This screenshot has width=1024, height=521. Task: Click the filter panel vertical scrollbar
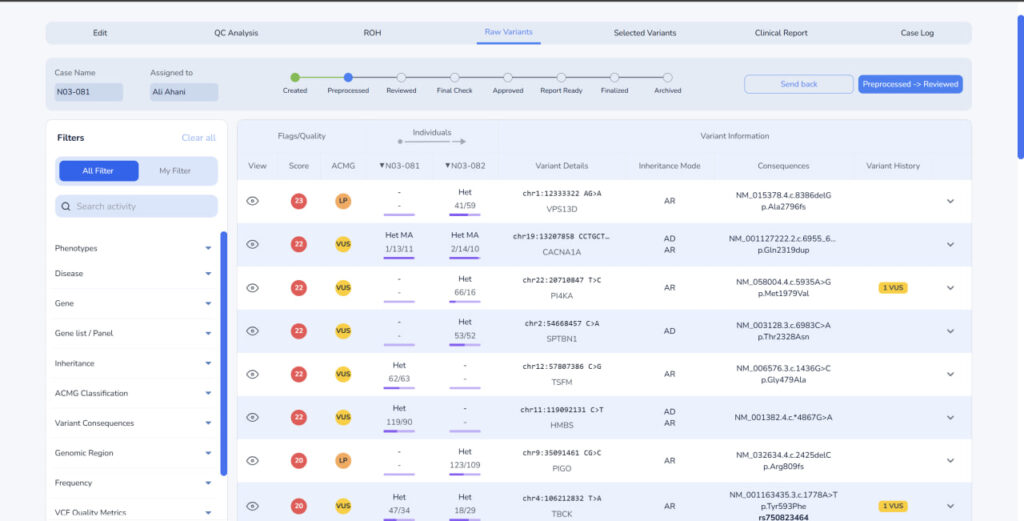(223, 353)
